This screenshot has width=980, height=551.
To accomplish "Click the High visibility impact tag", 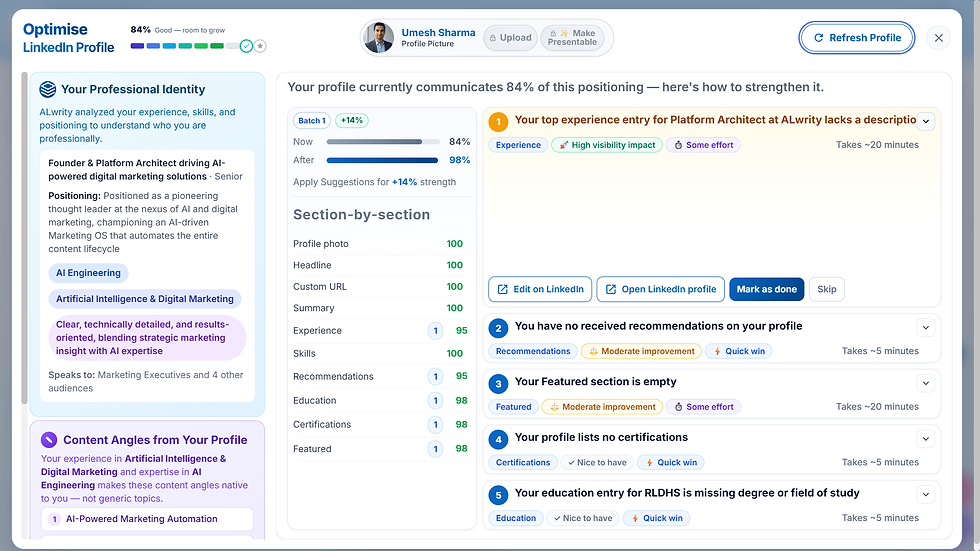I will (x=607, y=145).
